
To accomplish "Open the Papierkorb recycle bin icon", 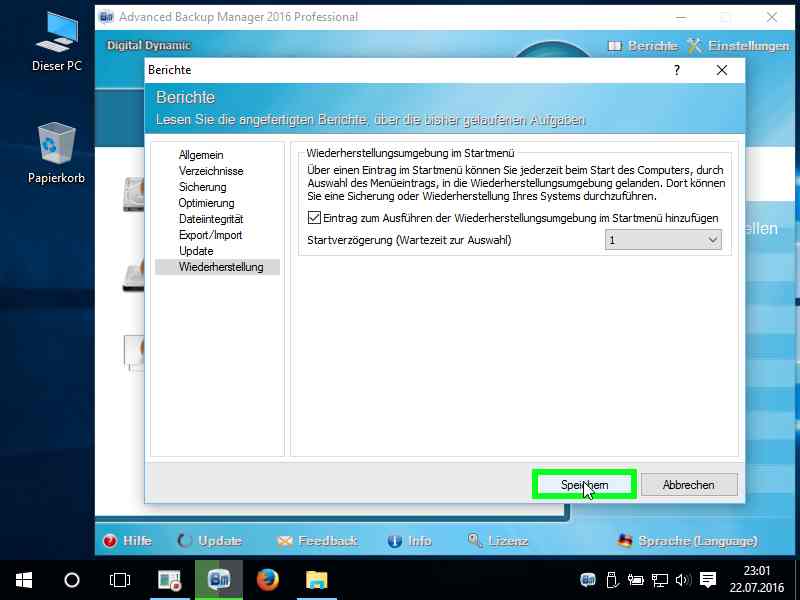I will tap(56, 152).
